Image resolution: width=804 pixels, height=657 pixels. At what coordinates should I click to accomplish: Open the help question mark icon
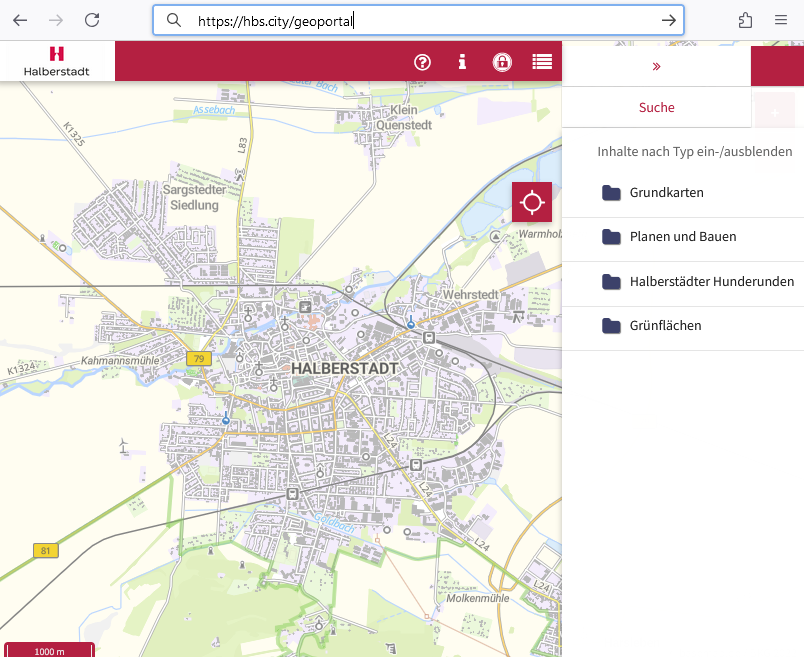422,62
